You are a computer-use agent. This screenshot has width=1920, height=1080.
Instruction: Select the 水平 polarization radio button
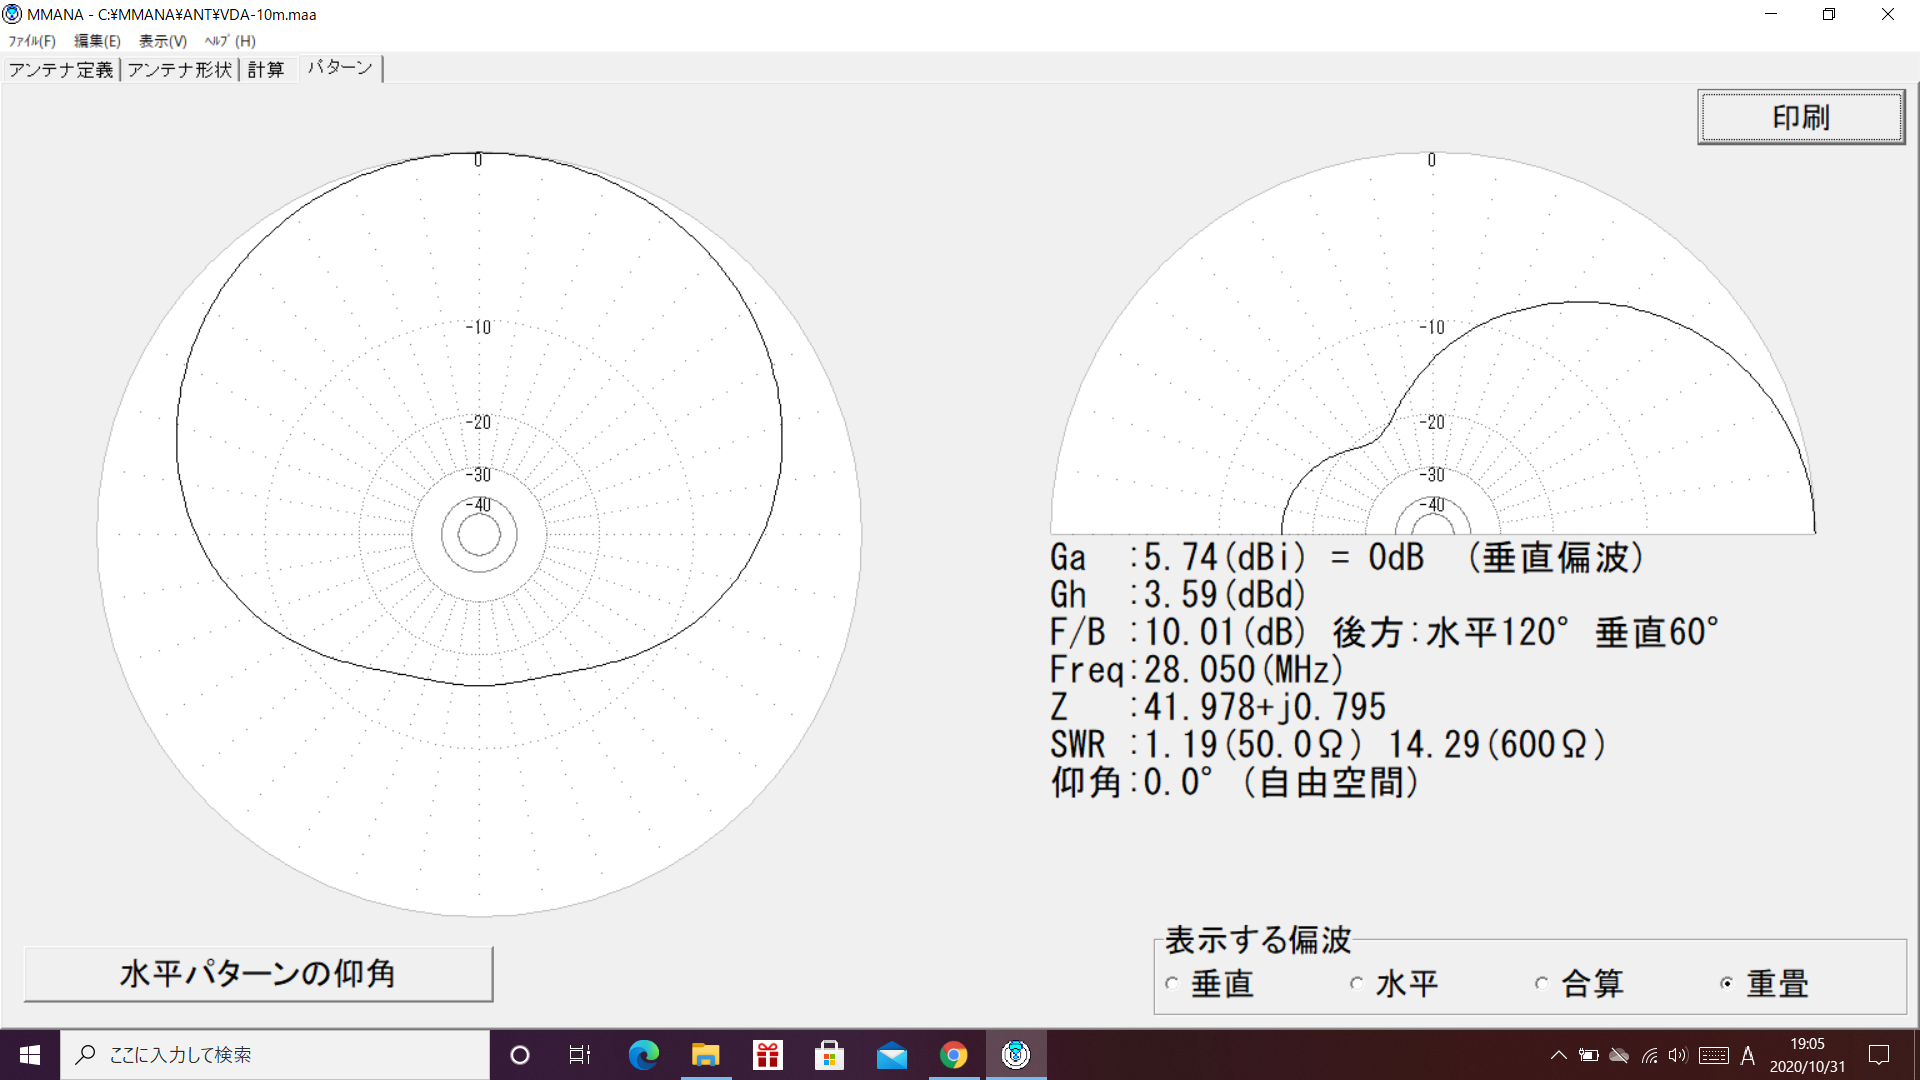click(x=1356, y=984)
